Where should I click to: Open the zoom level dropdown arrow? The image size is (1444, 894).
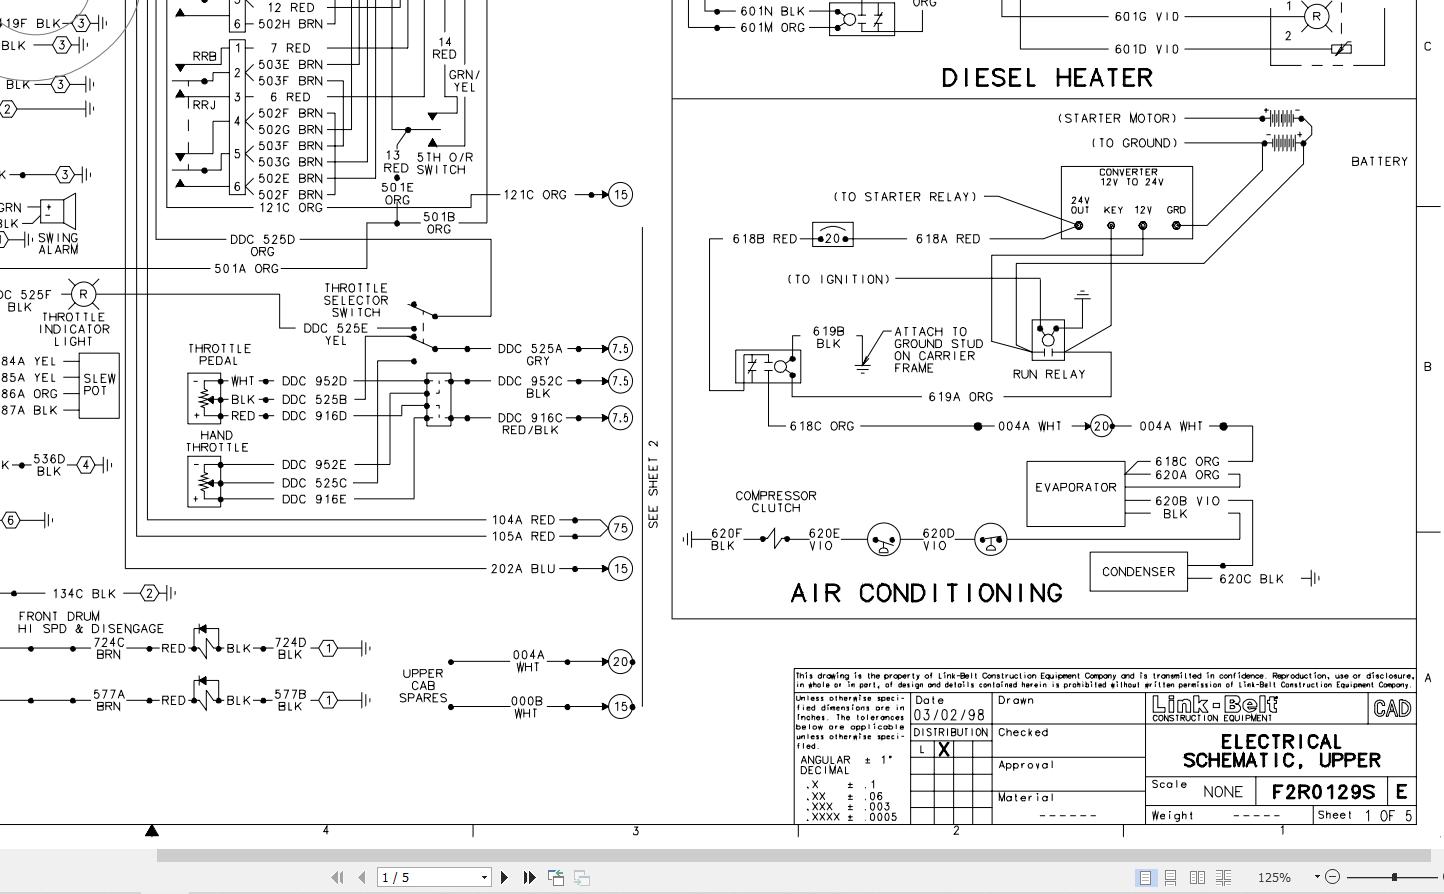coord(1318,877)
